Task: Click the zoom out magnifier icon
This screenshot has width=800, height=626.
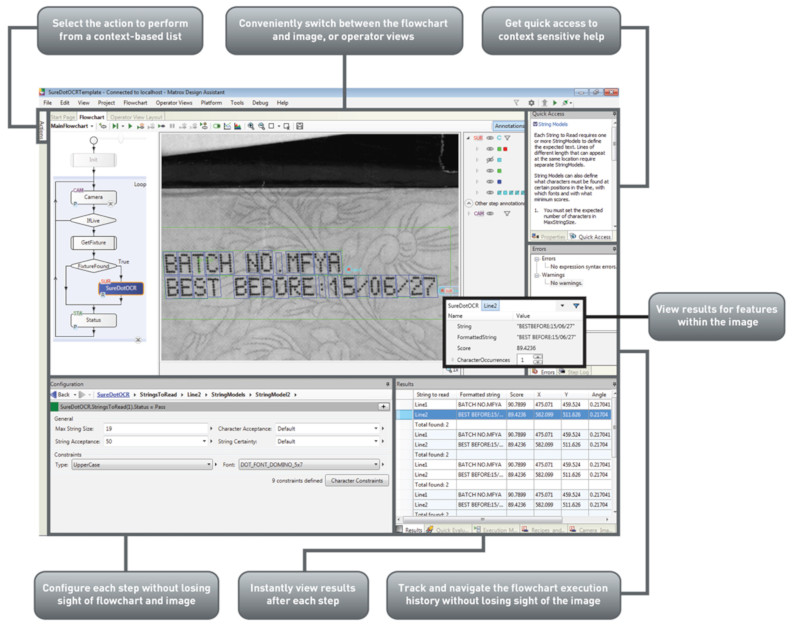Action: click(x=261, y=126)
